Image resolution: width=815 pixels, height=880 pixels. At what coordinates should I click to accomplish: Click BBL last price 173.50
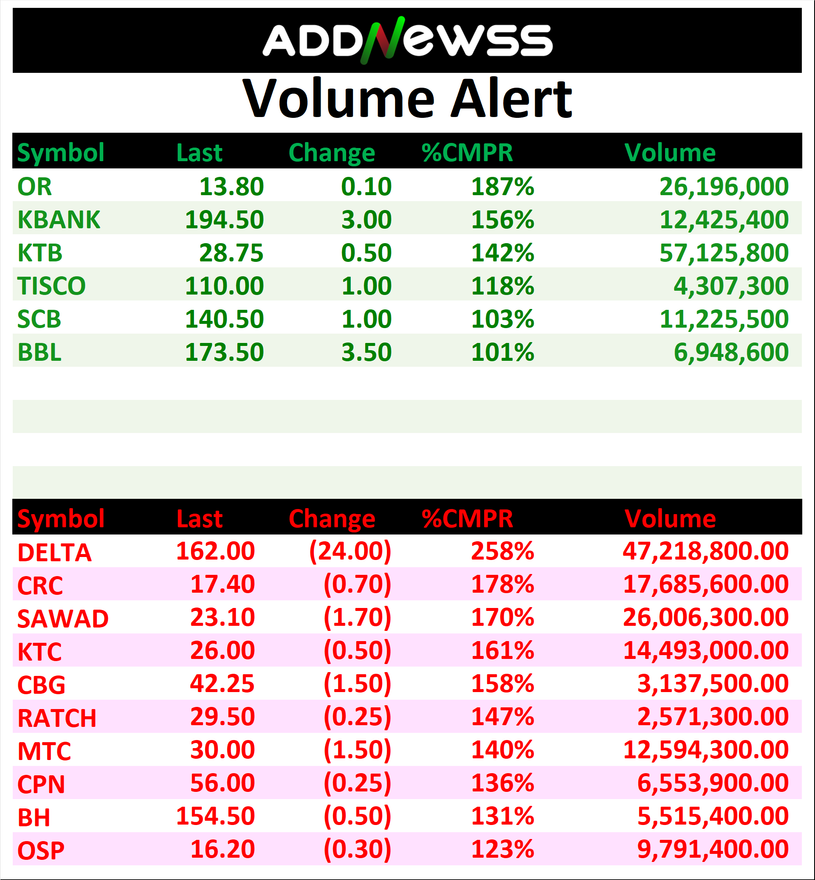coord(224,353)
